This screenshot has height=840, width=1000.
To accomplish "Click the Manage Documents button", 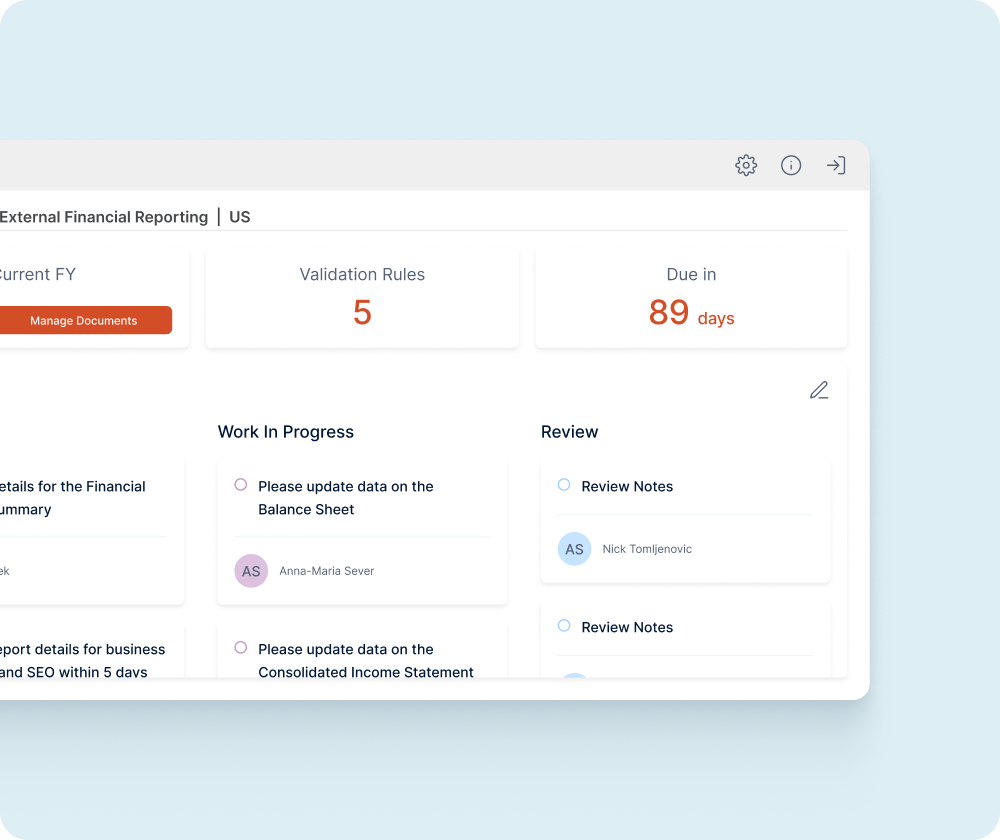I will click(x=82, y=320).
